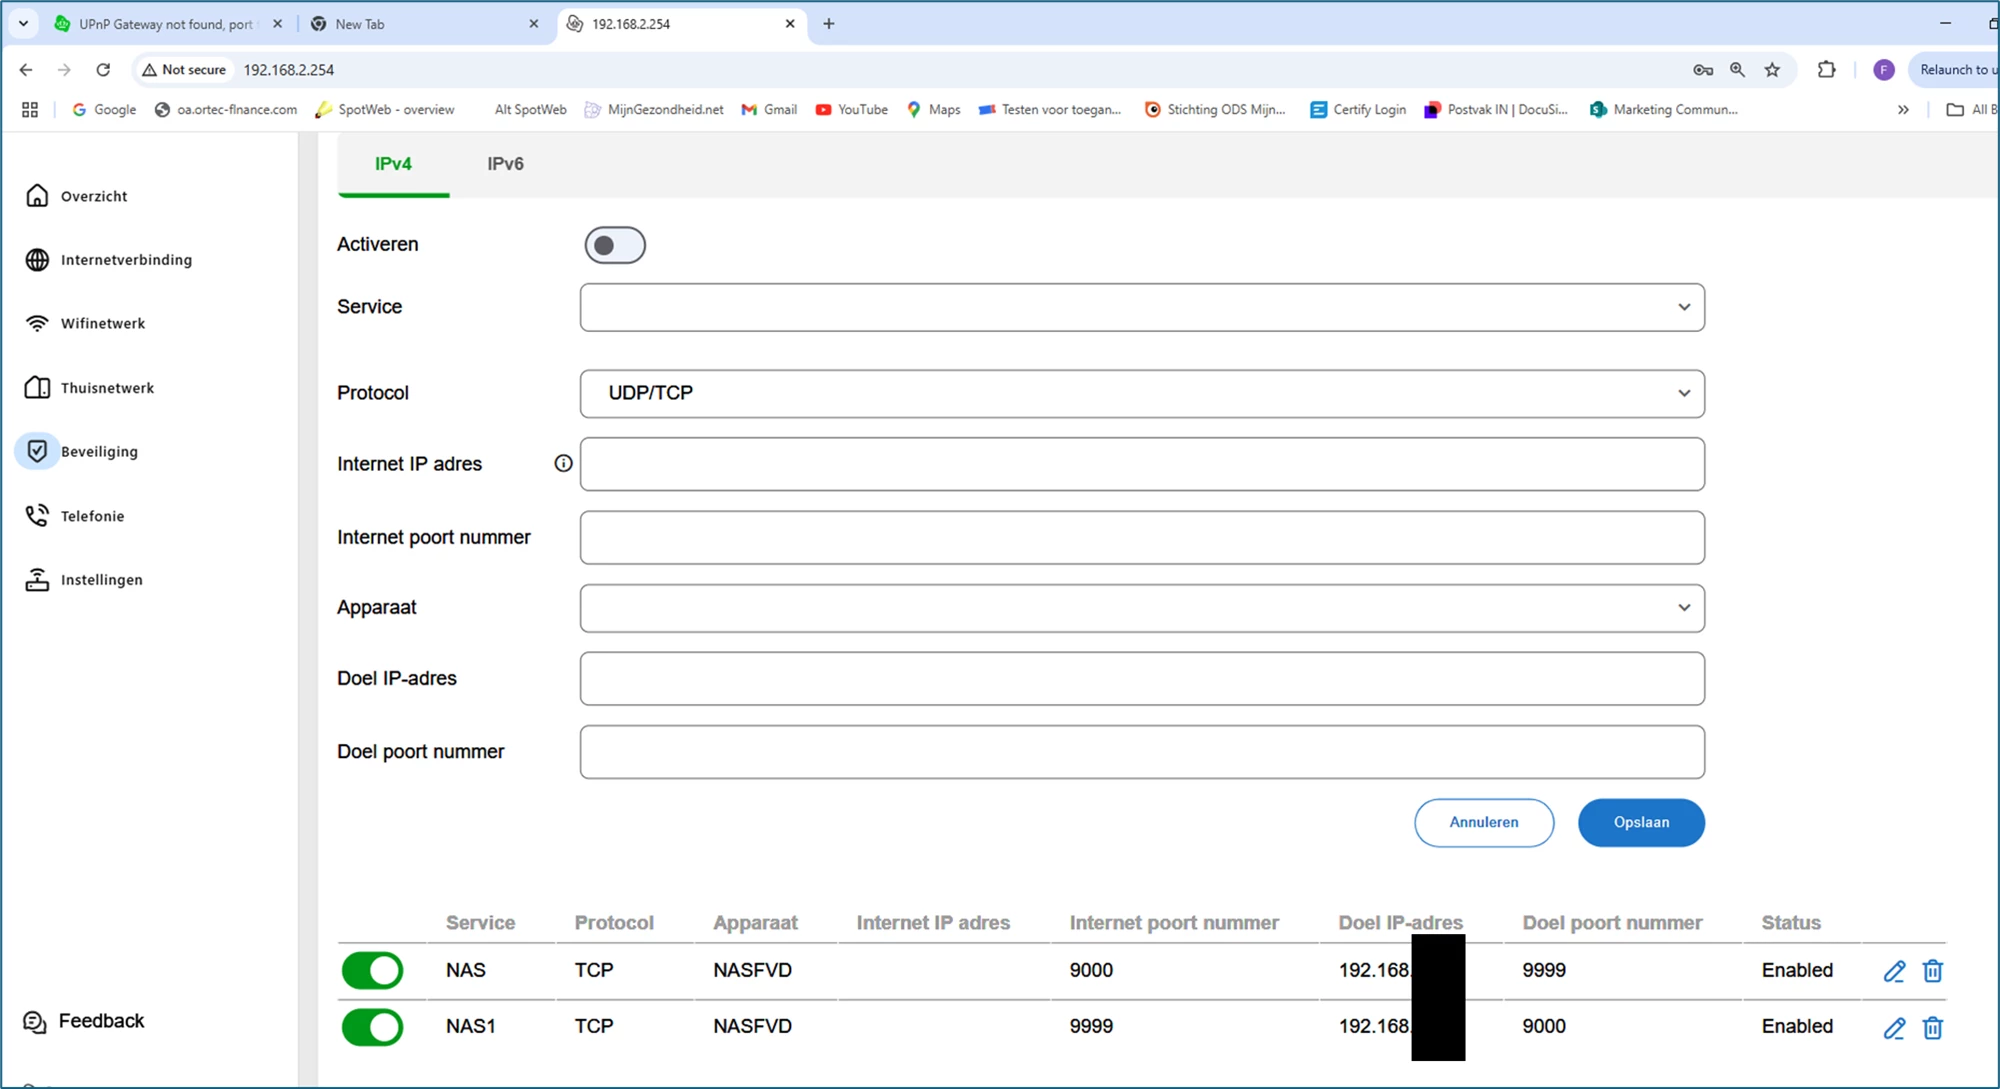Expand the Service dropdown
Viewport: 2000px width, 1089px height.
tap(1141, 307)
